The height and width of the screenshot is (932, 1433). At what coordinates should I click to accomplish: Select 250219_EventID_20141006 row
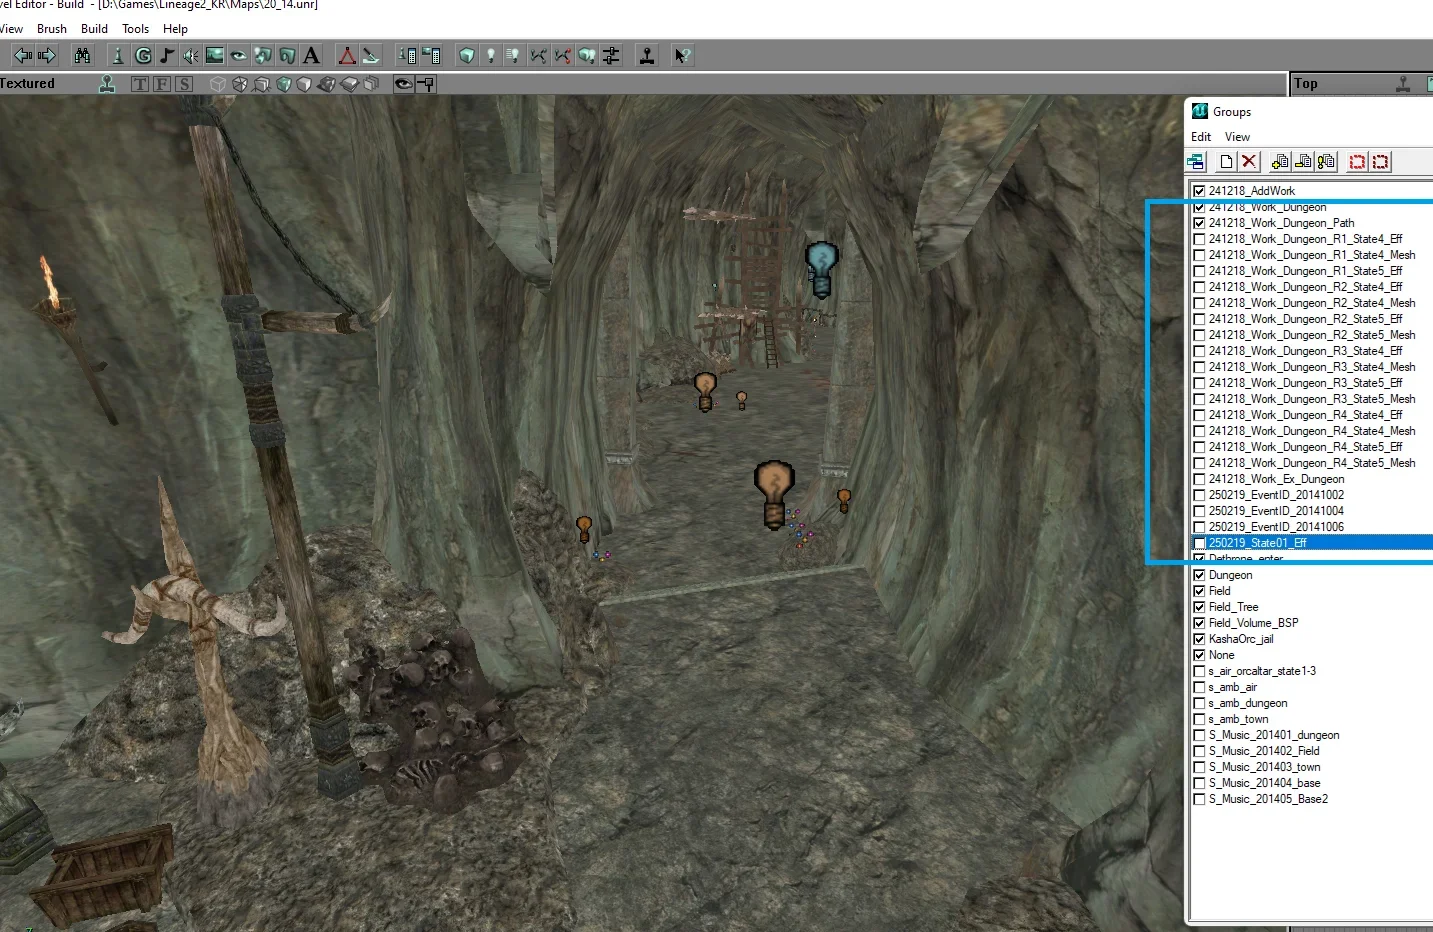[1312, 527]
